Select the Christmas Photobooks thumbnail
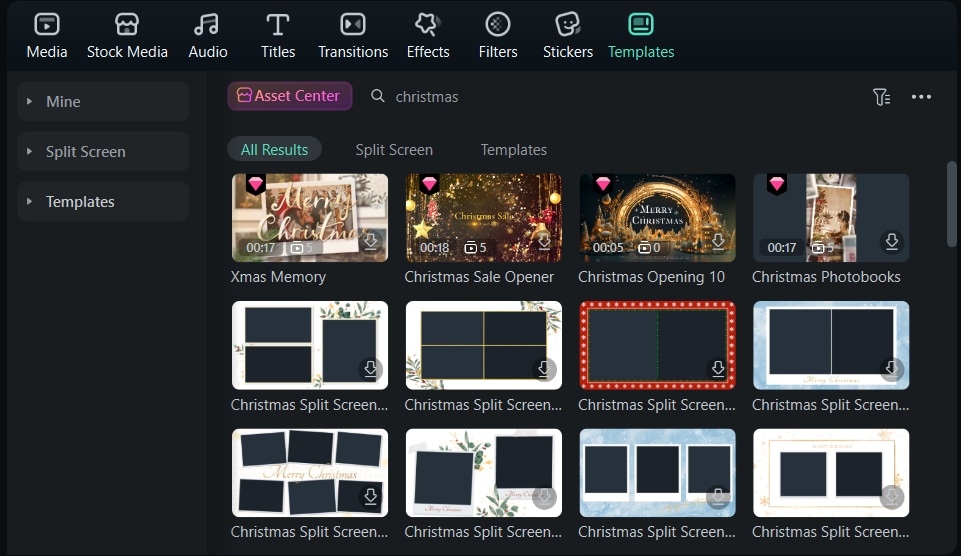Image resolution: width=961 pixels, height=556 pixels. pos(831,218)
